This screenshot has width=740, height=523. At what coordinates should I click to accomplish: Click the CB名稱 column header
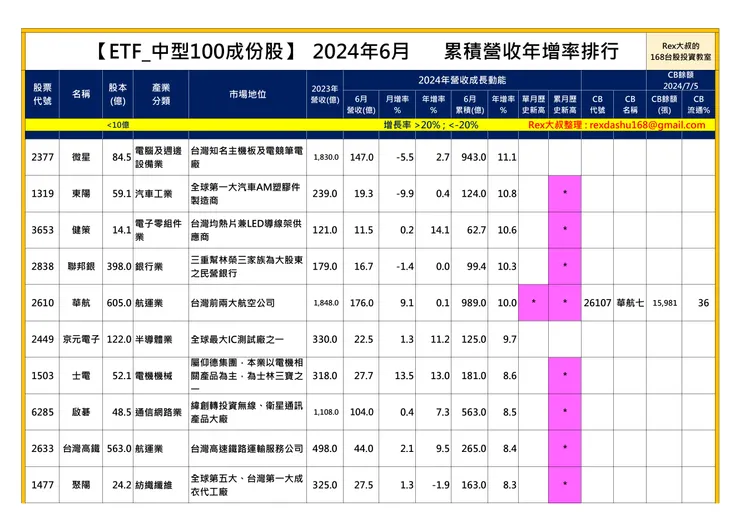[630, 104]
